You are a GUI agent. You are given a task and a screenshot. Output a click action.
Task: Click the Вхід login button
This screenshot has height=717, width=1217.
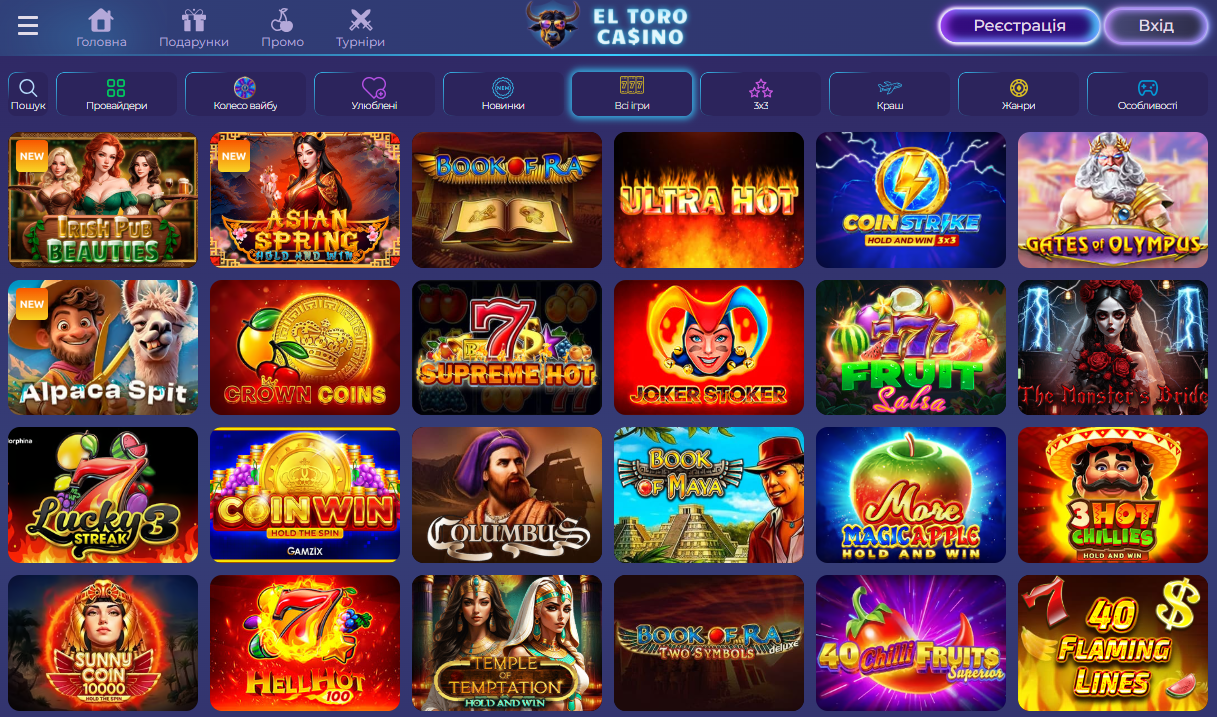click(x=1156, y=26)
